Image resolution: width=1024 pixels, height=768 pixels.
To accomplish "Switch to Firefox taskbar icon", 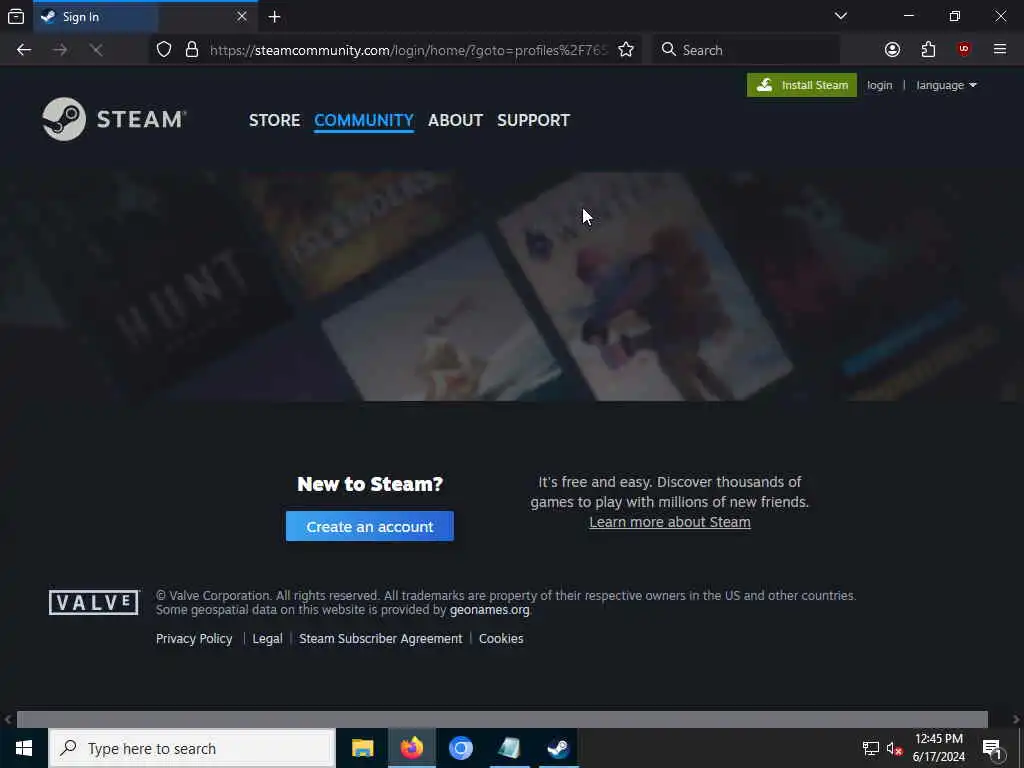I will [x=411, y=748].
